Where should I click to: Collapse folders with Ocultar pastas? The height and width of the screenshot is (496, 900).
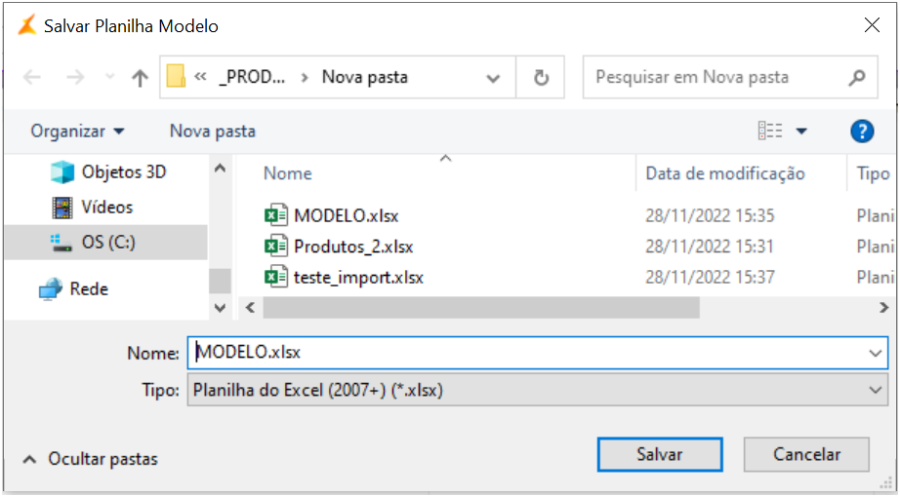(x=90, y=459)
